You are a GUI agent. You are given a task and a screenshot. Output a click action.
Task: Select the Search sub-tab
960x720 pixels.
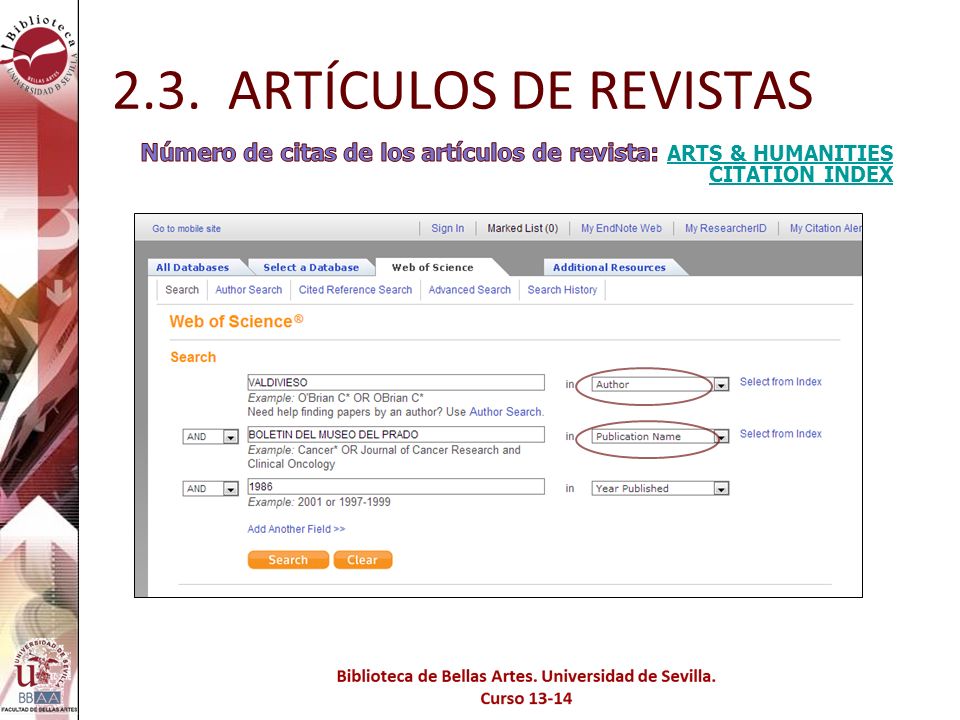[x=182, y=290]
